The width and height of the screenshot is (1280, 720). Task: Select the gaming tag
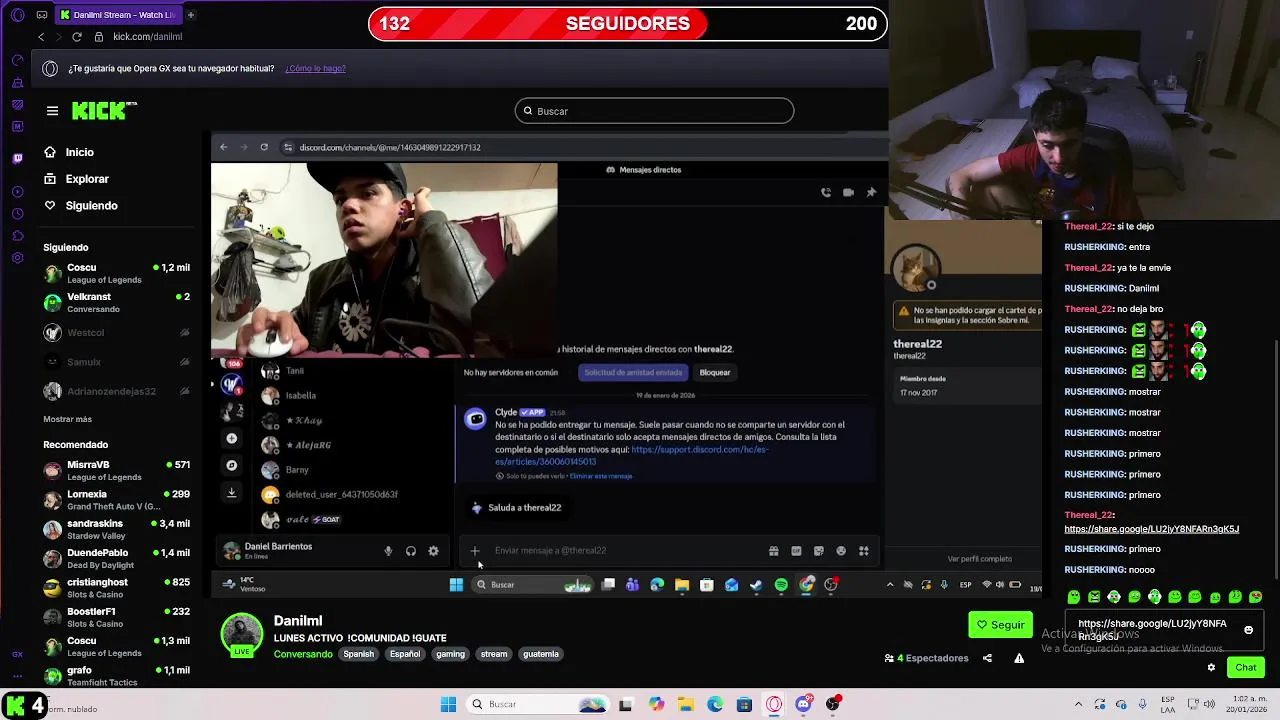[x=450, y=654]
